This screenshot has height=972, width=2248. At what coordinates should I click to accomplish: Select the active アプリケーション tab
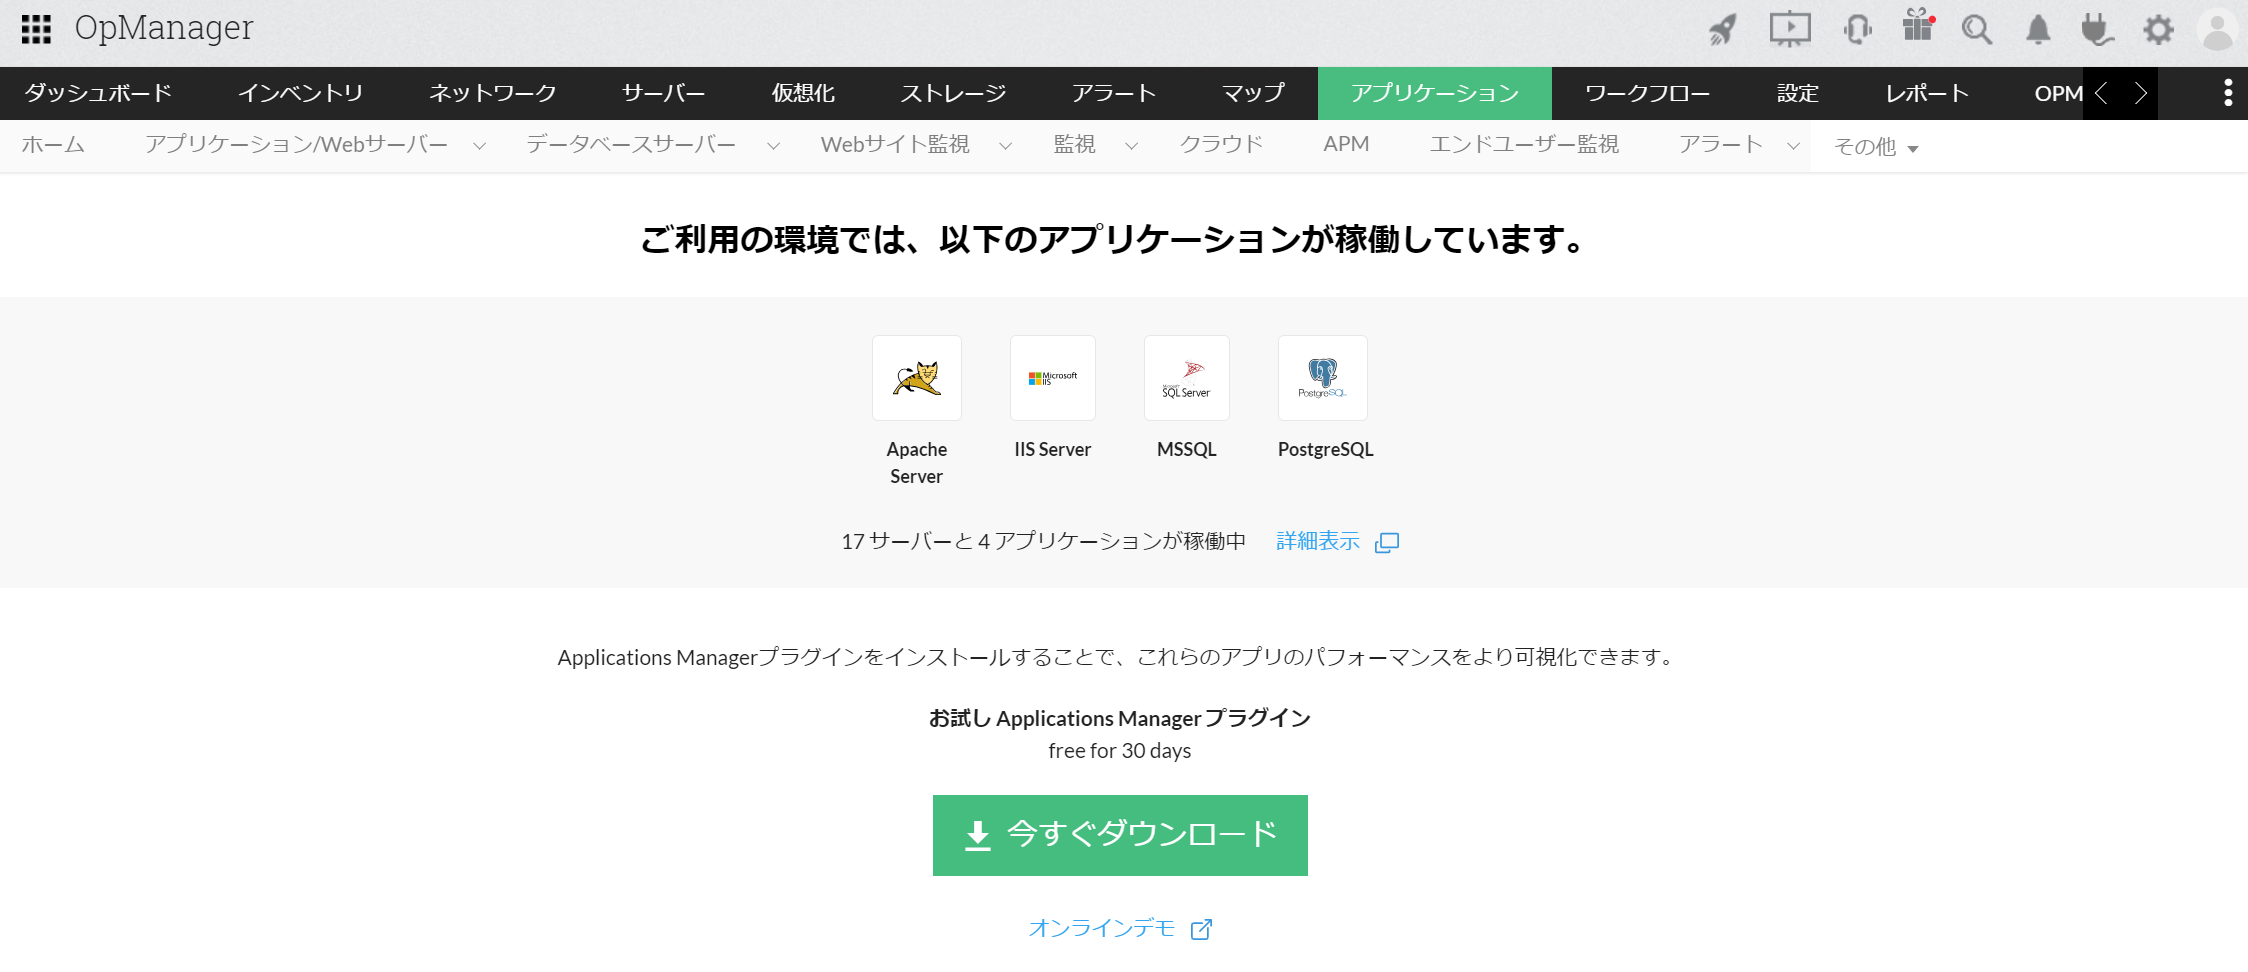pos(1435,93)
